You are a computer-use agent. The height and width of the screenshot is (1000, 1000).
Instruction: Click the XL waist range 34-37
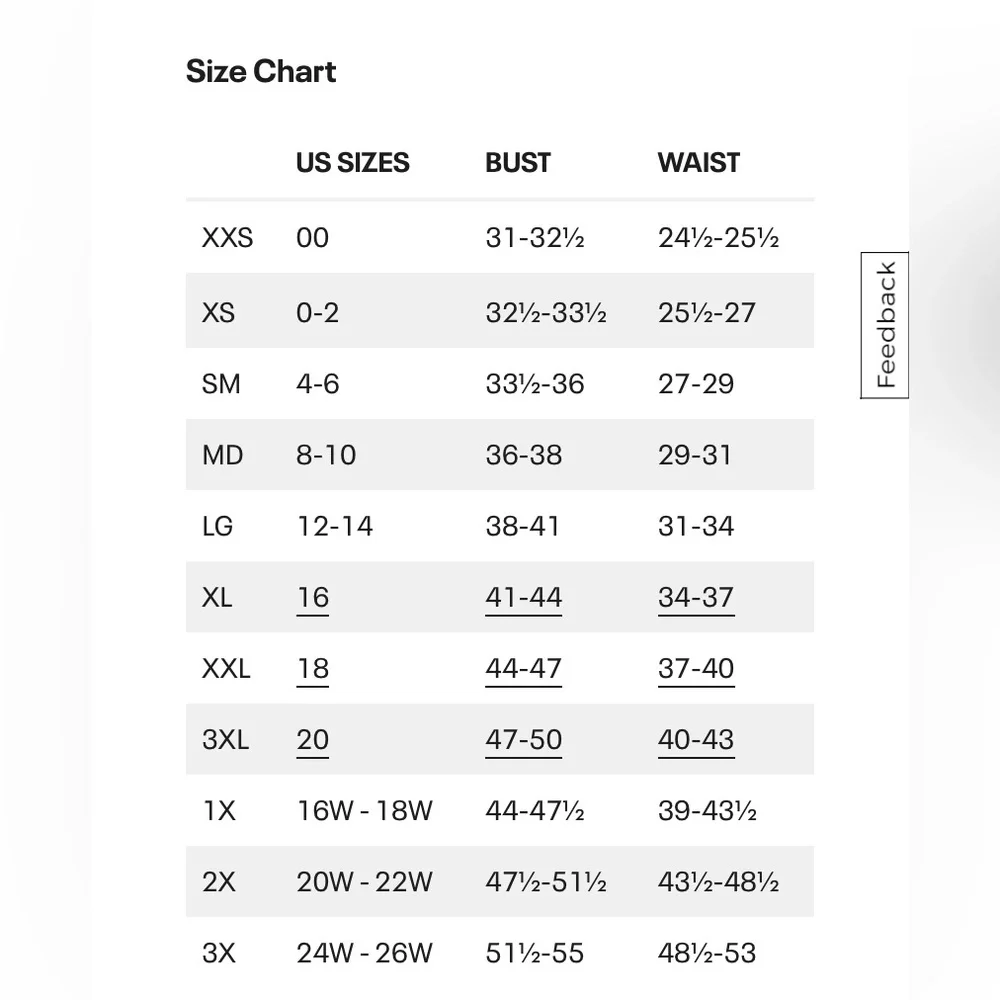(x=696, y=597)
